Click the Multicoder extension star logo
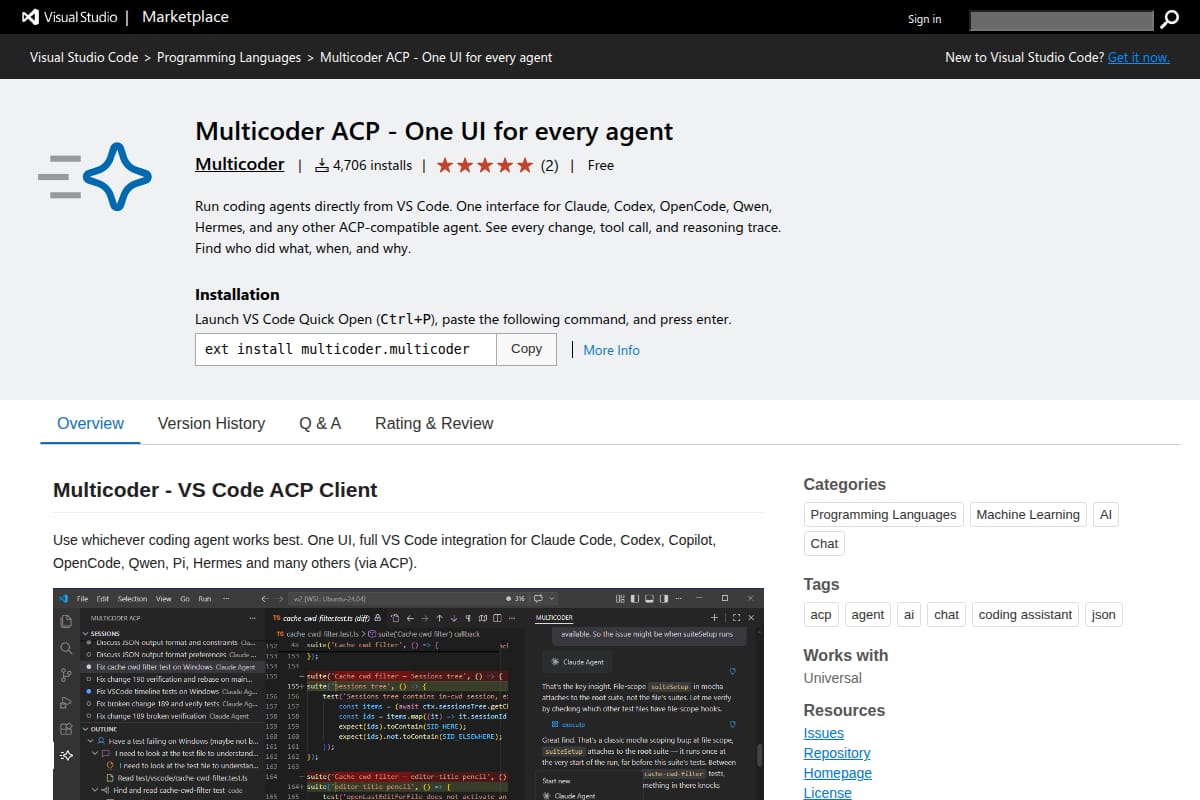 [95, 176]
